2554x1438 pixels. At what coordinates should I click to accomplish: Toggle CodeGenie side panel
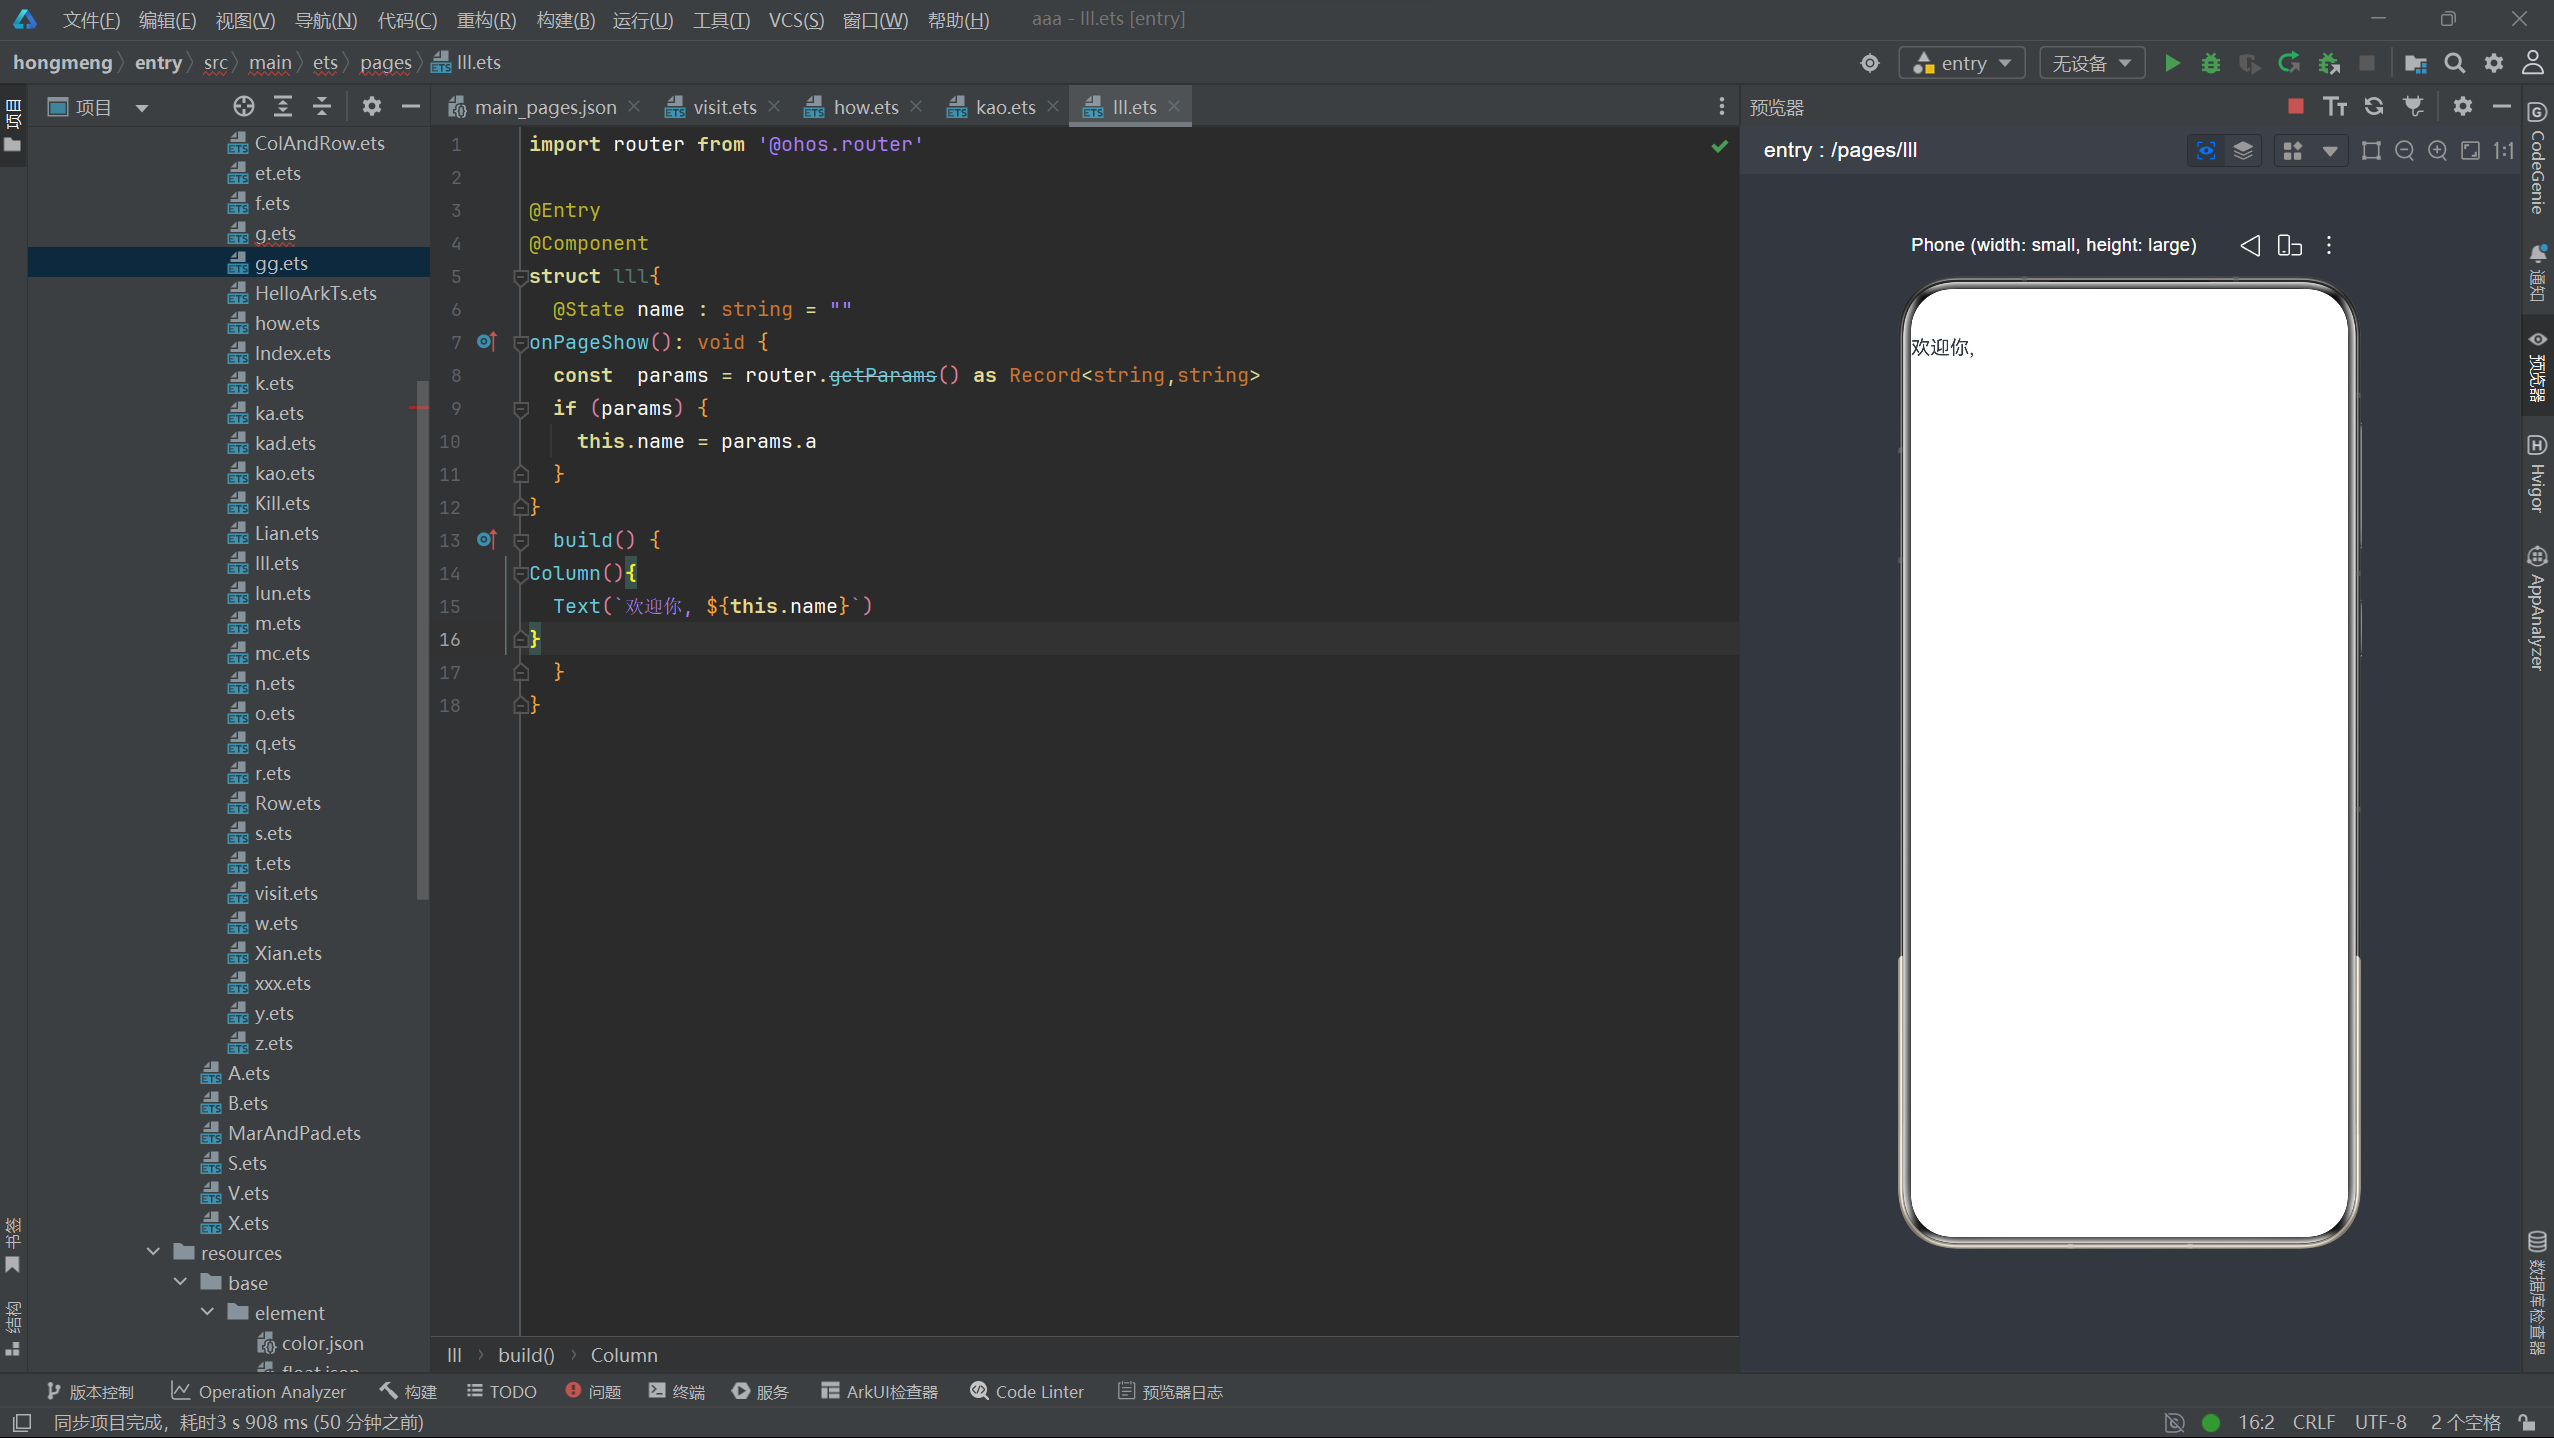point(2538,160)
